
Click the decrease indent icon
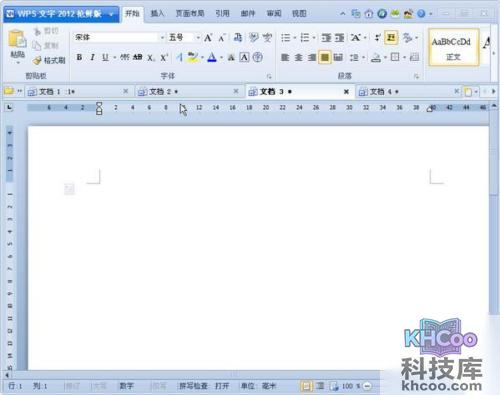[326, 38]
